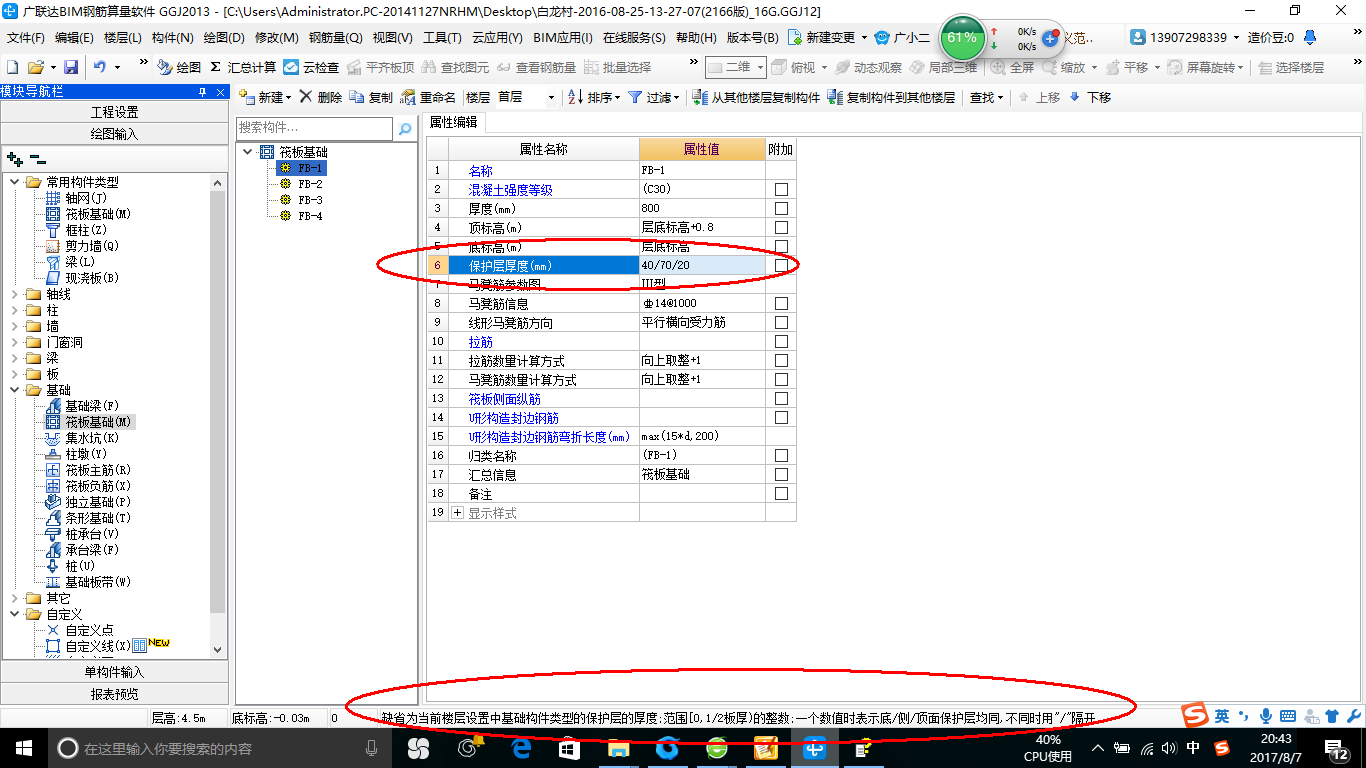Click 新建变更 toolbar button

826,37
